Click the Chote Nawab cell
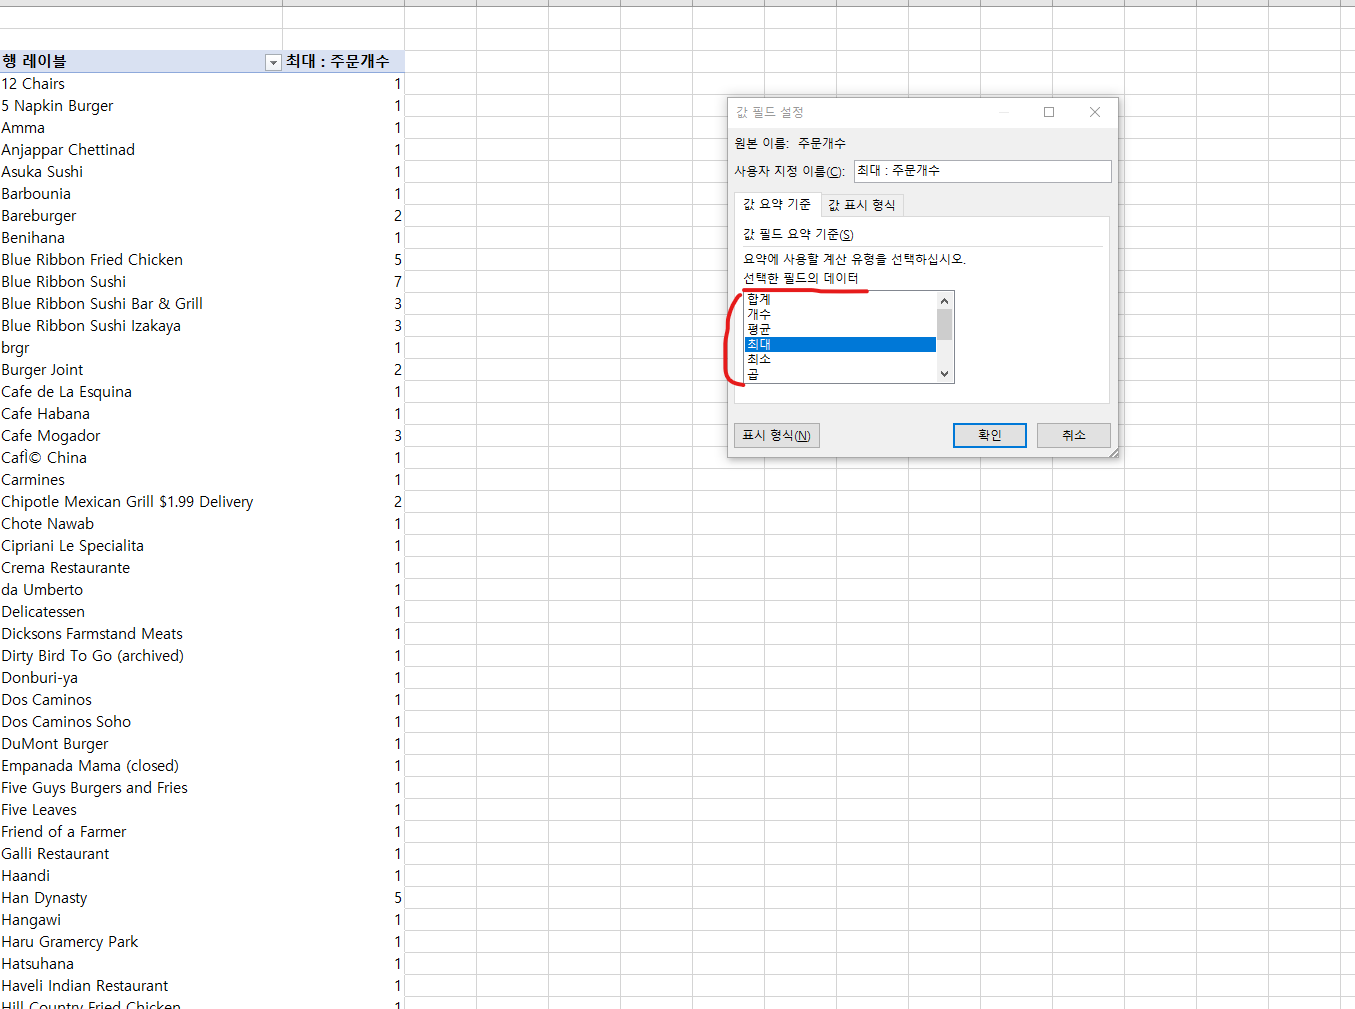Viewport: 1355px width, 1009px height. (141, 524)
